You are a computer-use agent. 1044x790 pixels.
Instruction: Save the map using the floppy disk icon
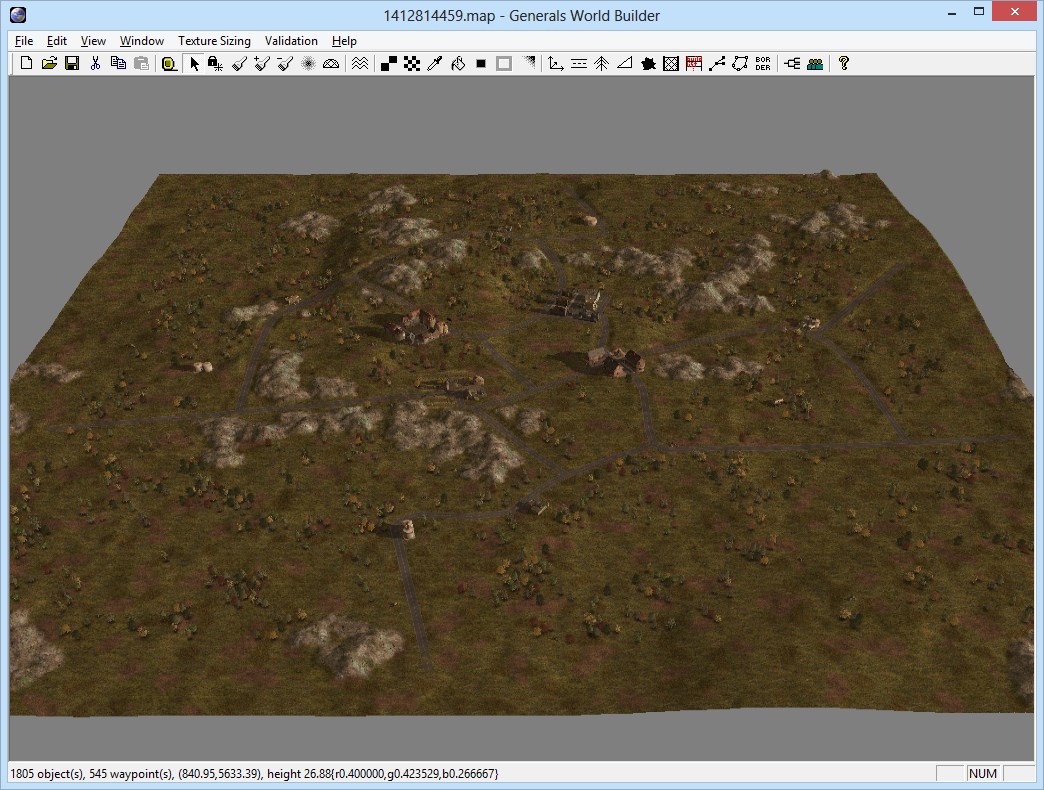click(x=71, y=63)
